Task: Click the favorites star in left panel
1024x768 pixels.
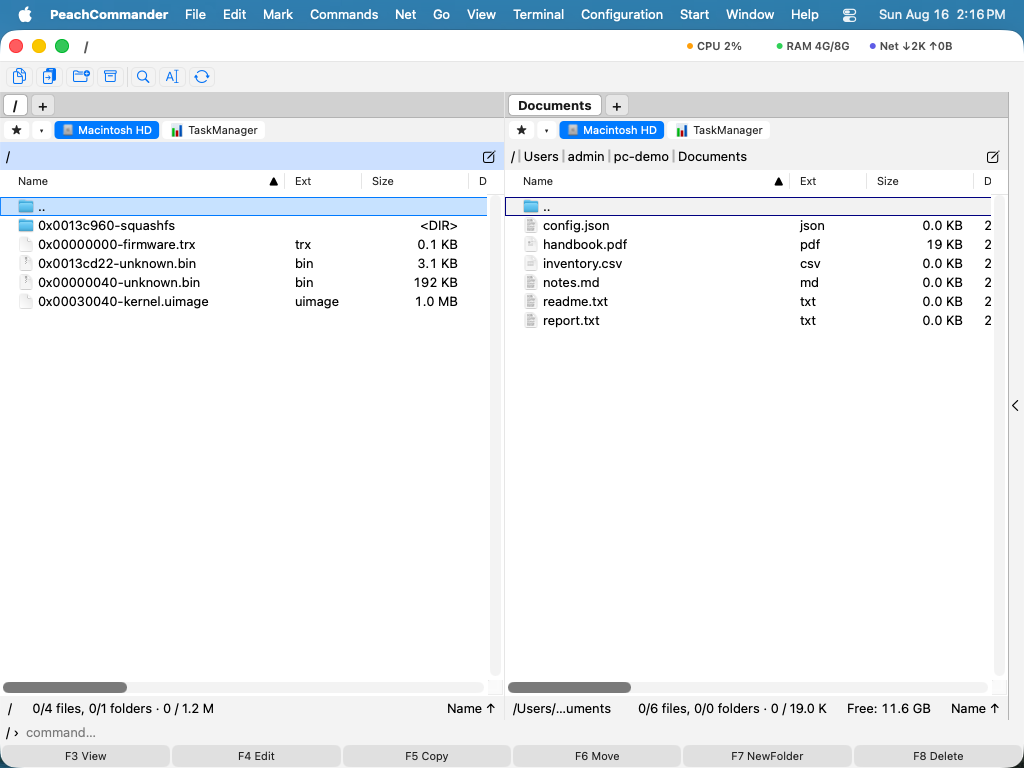Action: point(17,130)
